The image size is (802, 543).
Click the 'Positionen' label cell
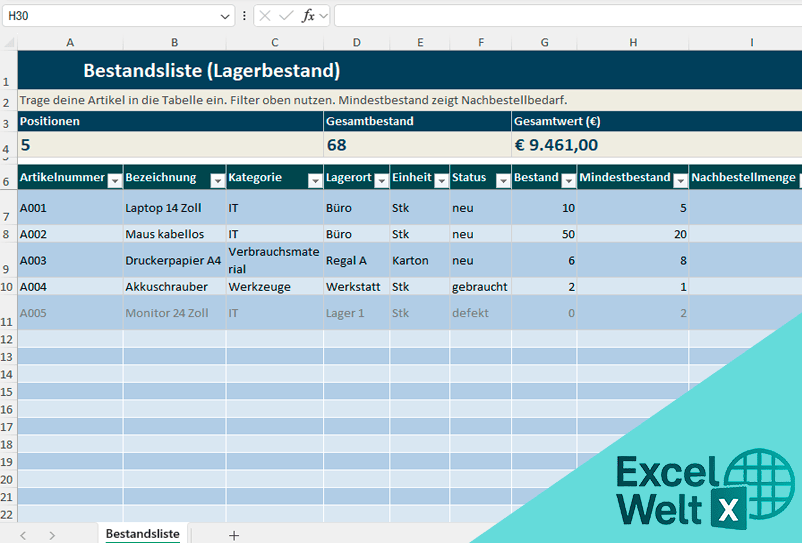point(170,121)
